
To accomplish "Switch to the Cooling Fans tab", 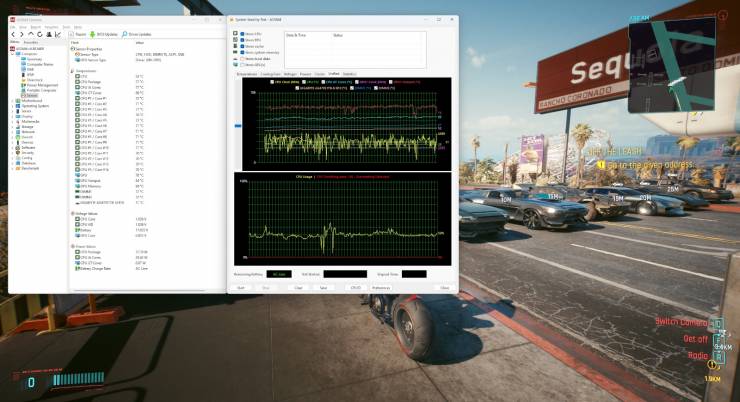I will click(270, 74).
